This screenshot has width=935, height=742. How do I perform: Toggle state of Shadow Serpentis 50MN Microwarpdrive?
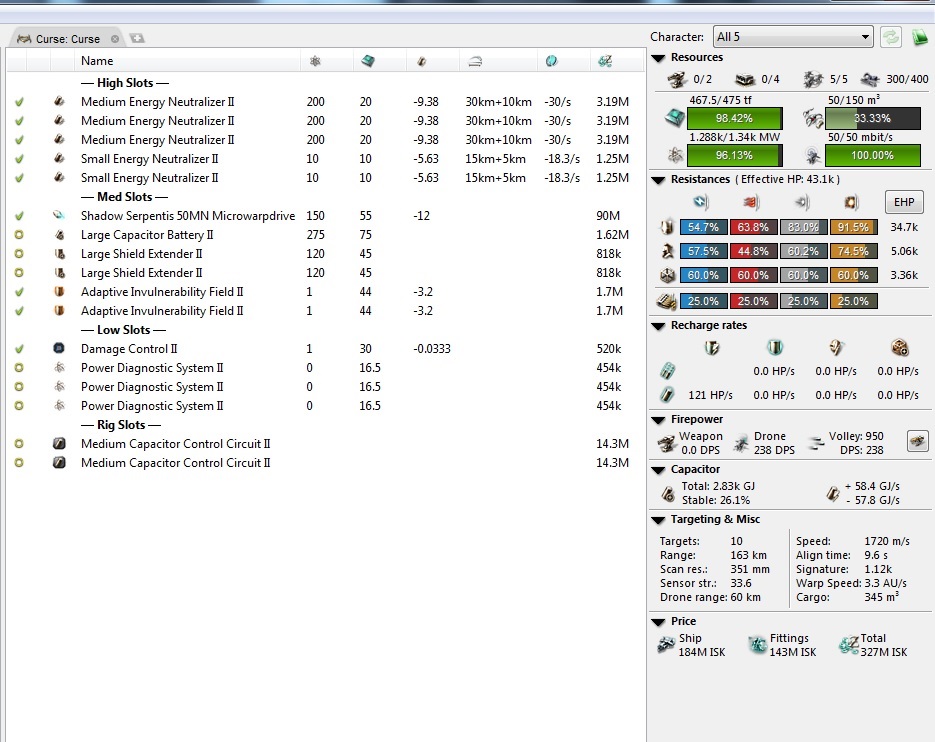(x=19, y=216)
